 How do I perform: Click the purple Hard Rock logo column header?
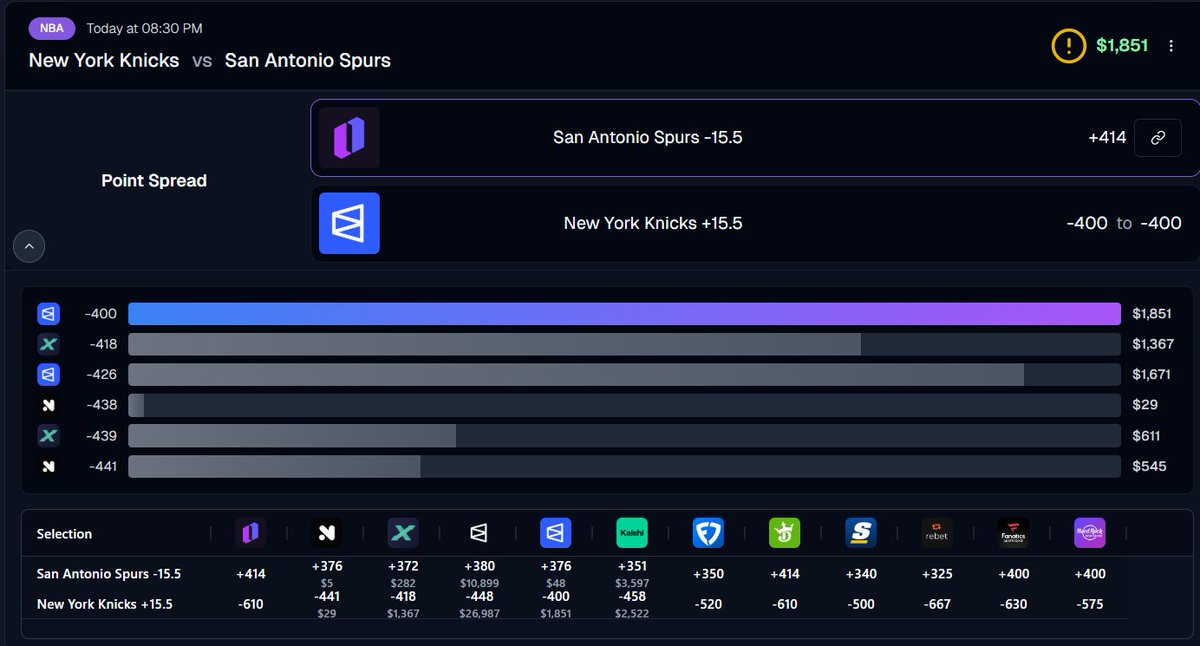point(1089,533)
